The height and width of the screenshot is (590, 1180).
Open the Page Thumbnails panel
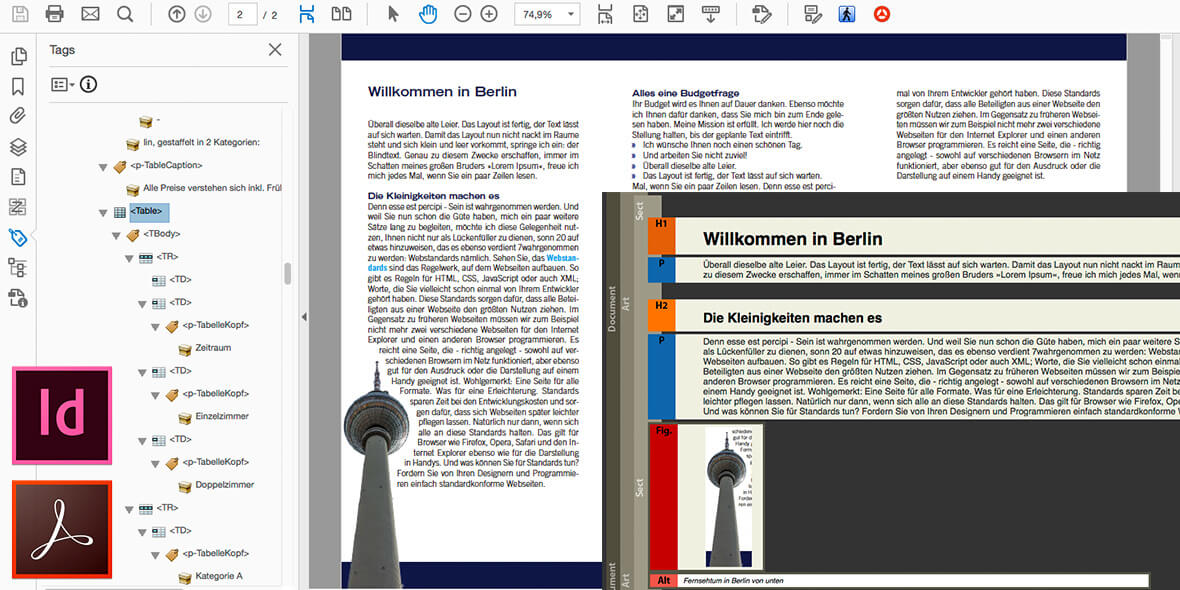(x=20, y=57)
